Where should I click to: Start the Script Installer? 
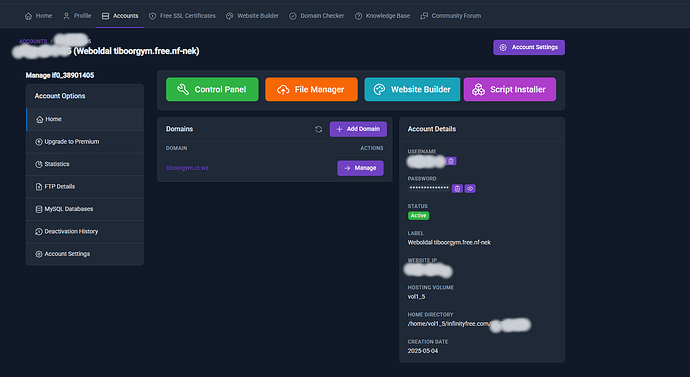click(x=510, y=89)
